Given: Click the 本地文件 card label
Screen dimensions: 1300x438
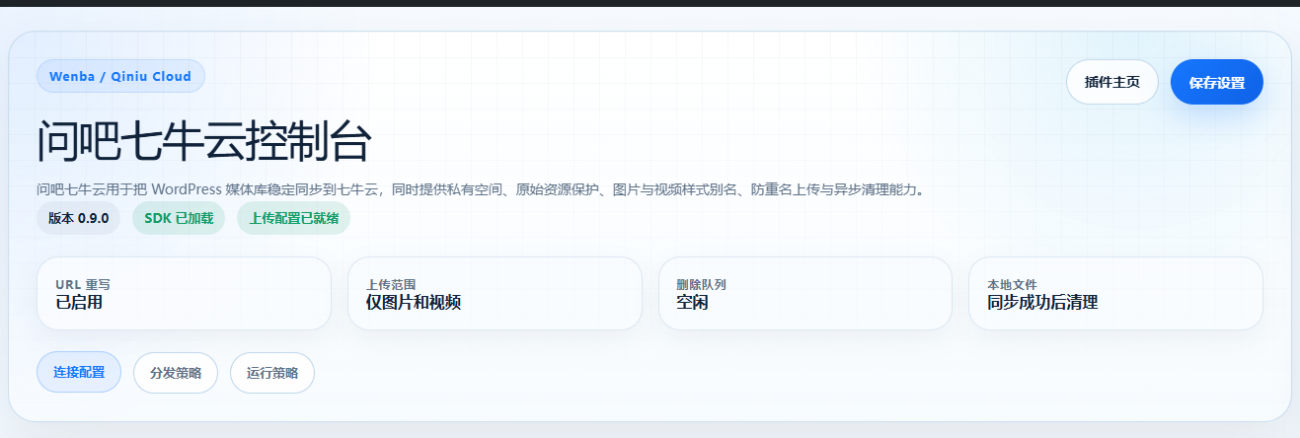Looking at the screenshot, I should 1012,284.
